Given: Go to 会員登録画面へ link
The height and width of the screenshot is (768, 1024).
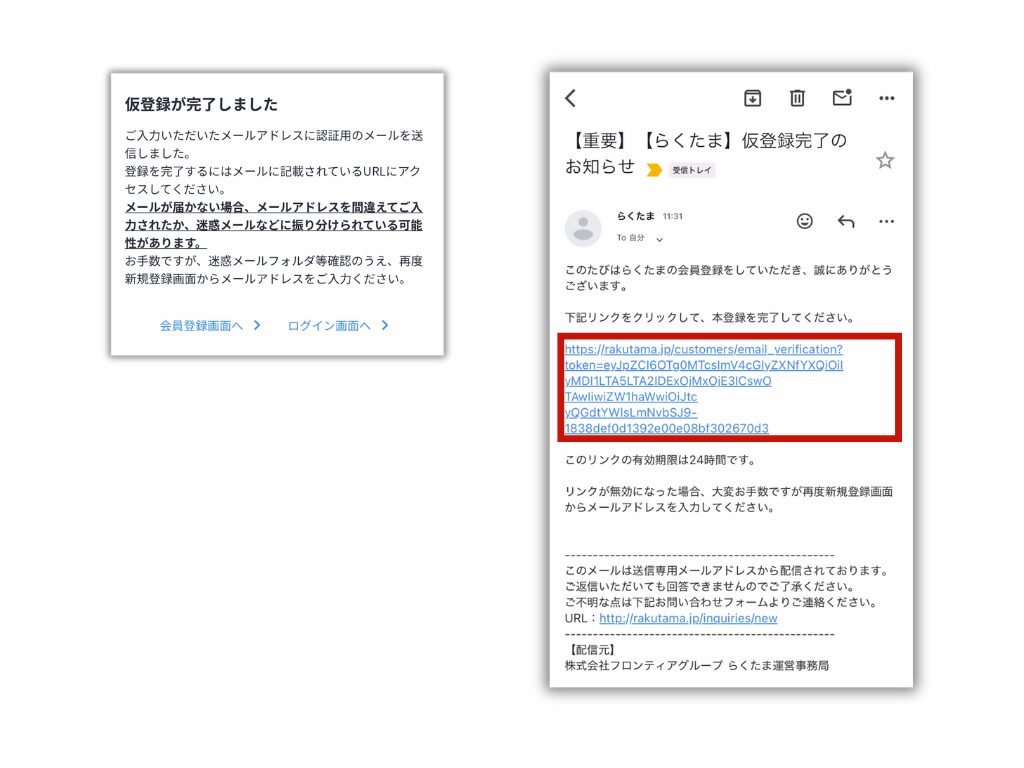Looking at the screenshot, I should (x=201, y=326).
